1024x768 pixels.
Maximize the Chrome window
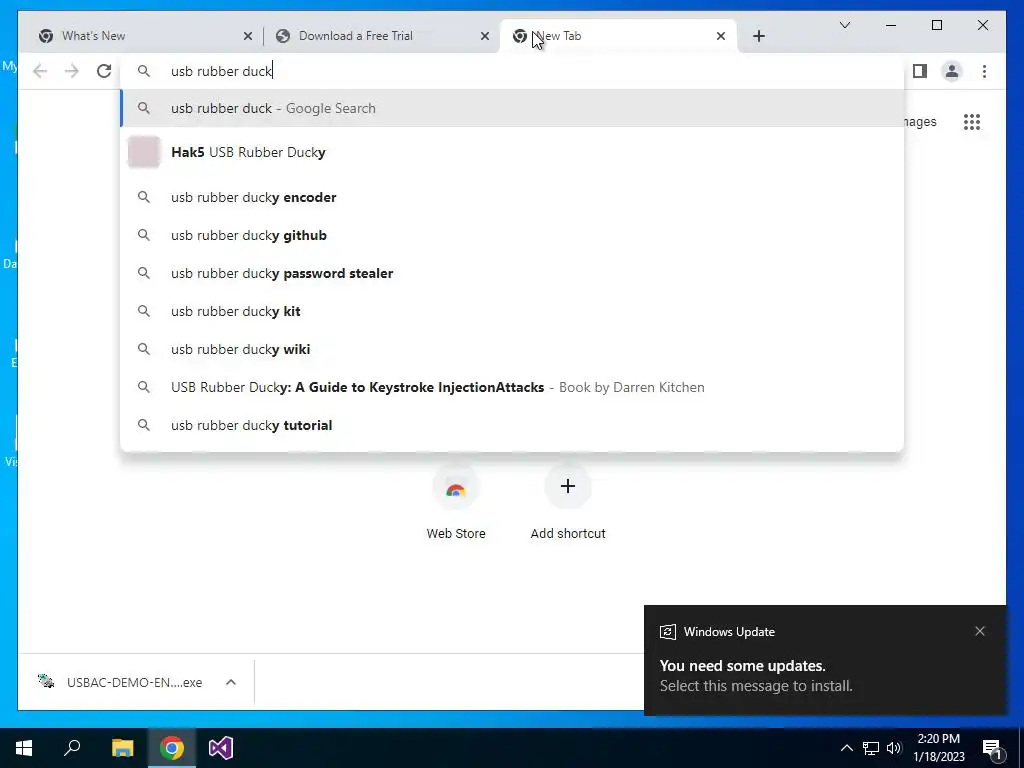[936, 25]
